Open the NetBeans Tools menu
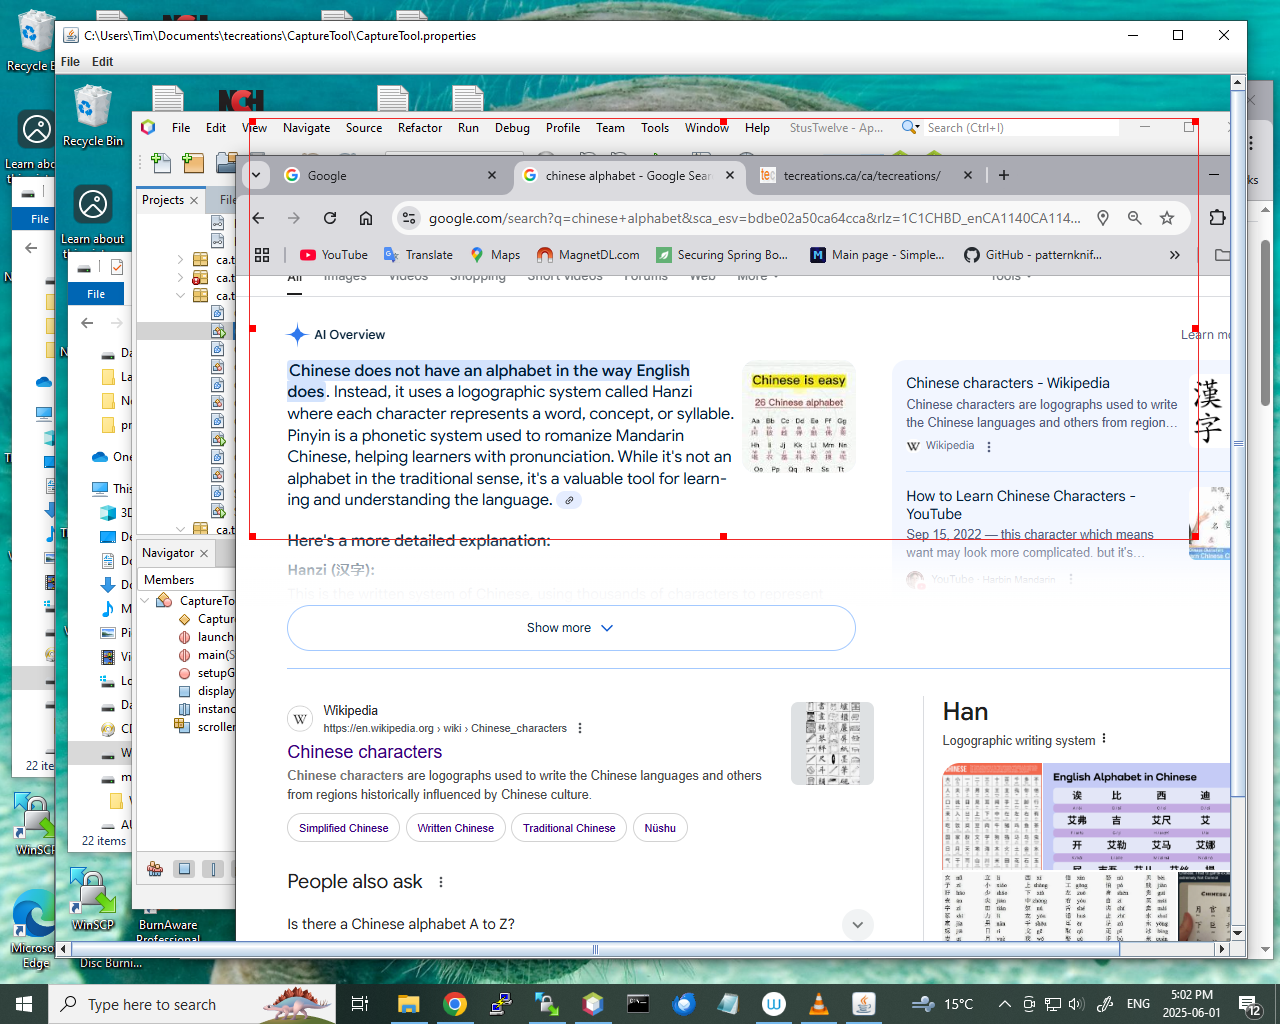1280x1024 pixels. 655,128
